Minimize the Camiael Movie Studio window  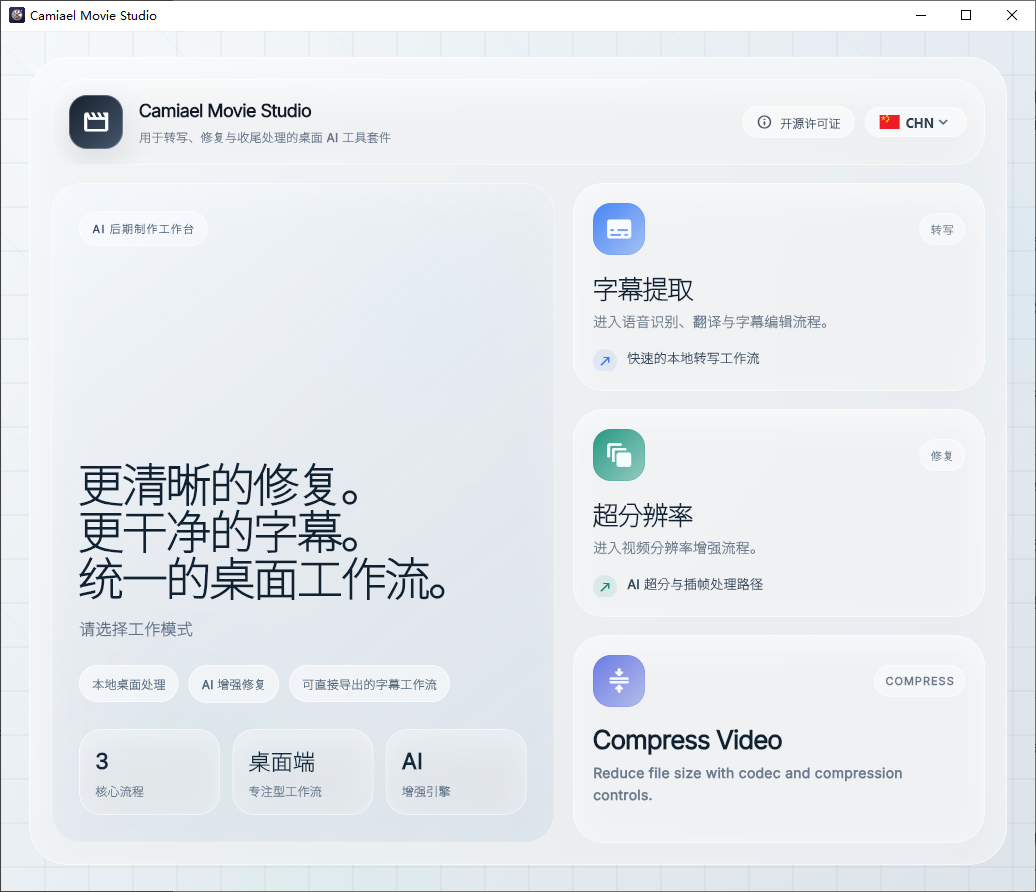[920, 15]
